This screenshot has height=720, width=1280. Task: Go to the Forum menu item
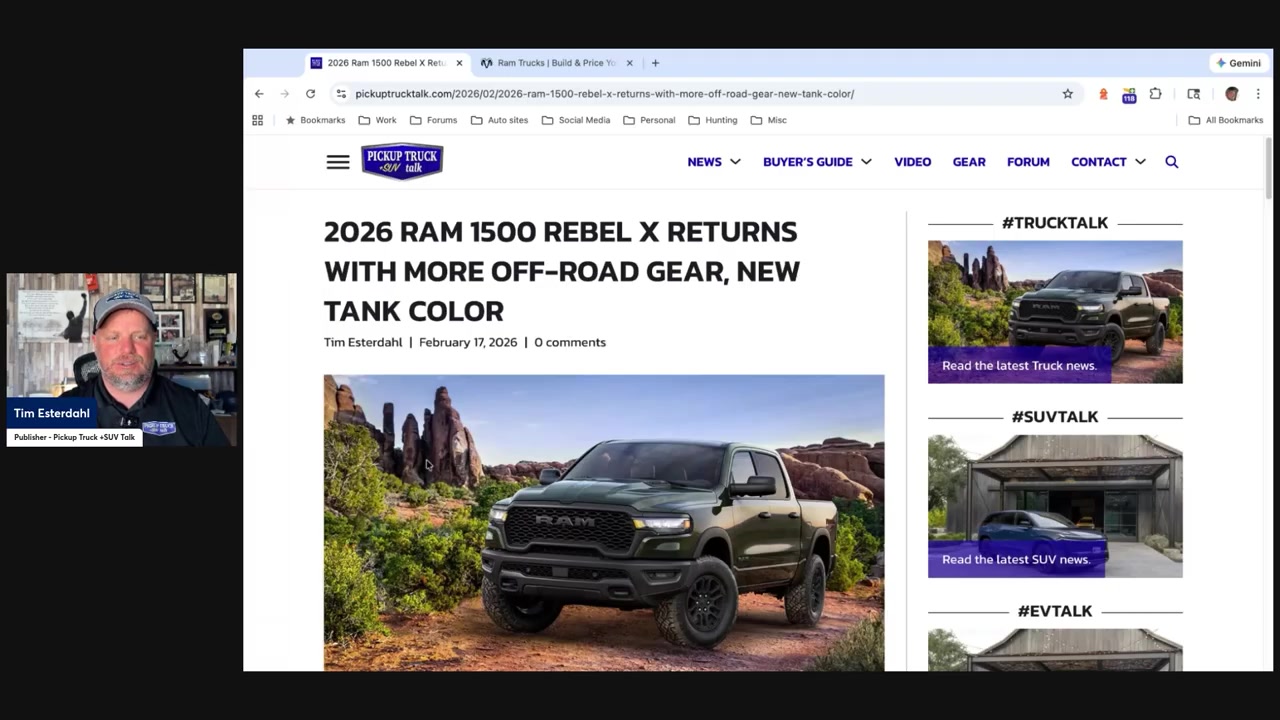click(1028, 162)
